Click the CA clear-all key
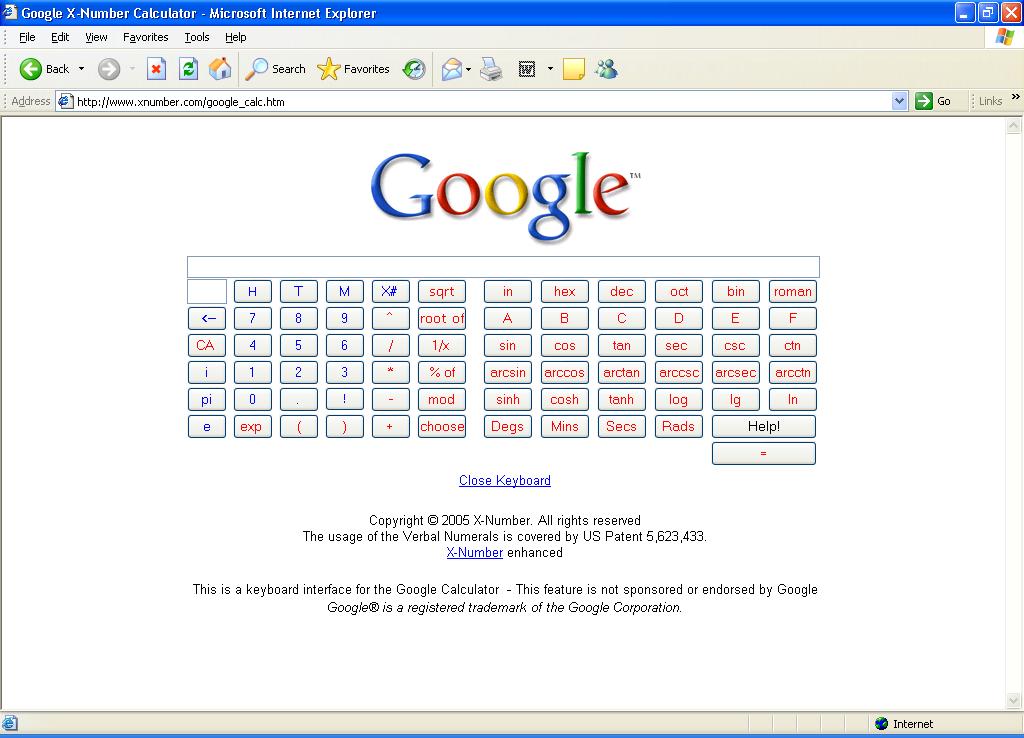Image resolution: width=1024 pixels, height=738 pixels. tap(206, 345)
